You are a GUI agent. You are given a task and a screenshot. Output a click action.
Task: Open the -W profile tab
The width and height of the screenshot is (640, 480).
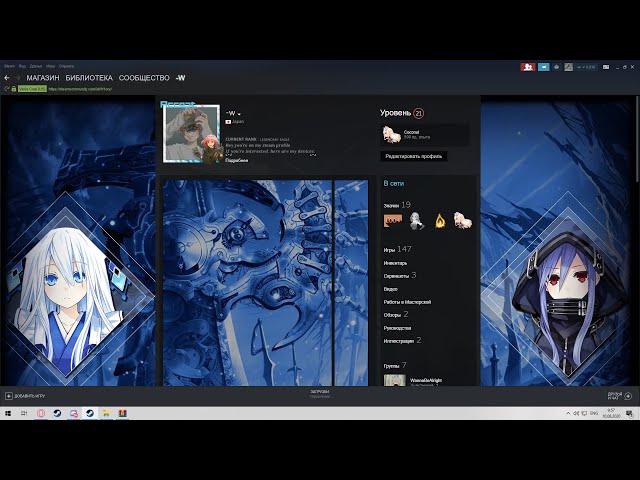coord(180,78)
